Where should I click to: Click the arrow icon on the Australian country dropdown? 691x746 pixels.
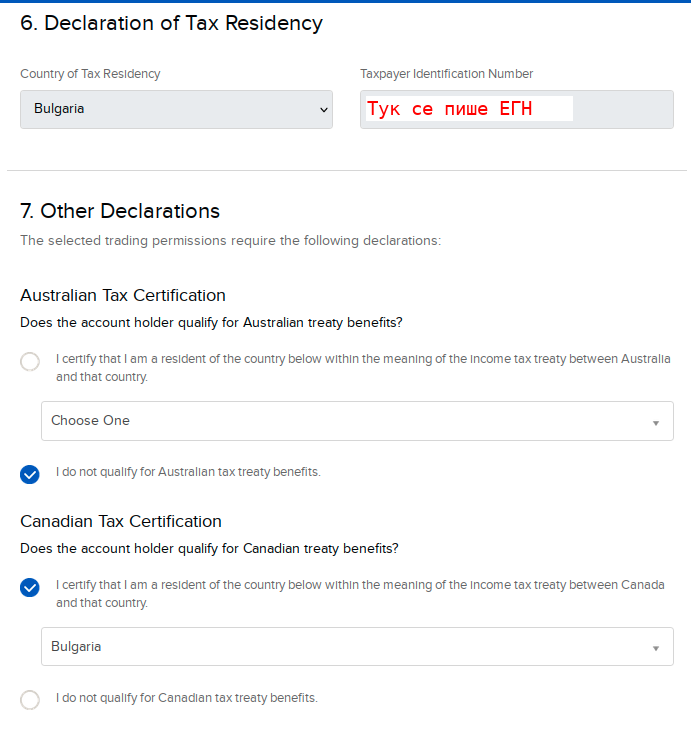pos(656,423)
